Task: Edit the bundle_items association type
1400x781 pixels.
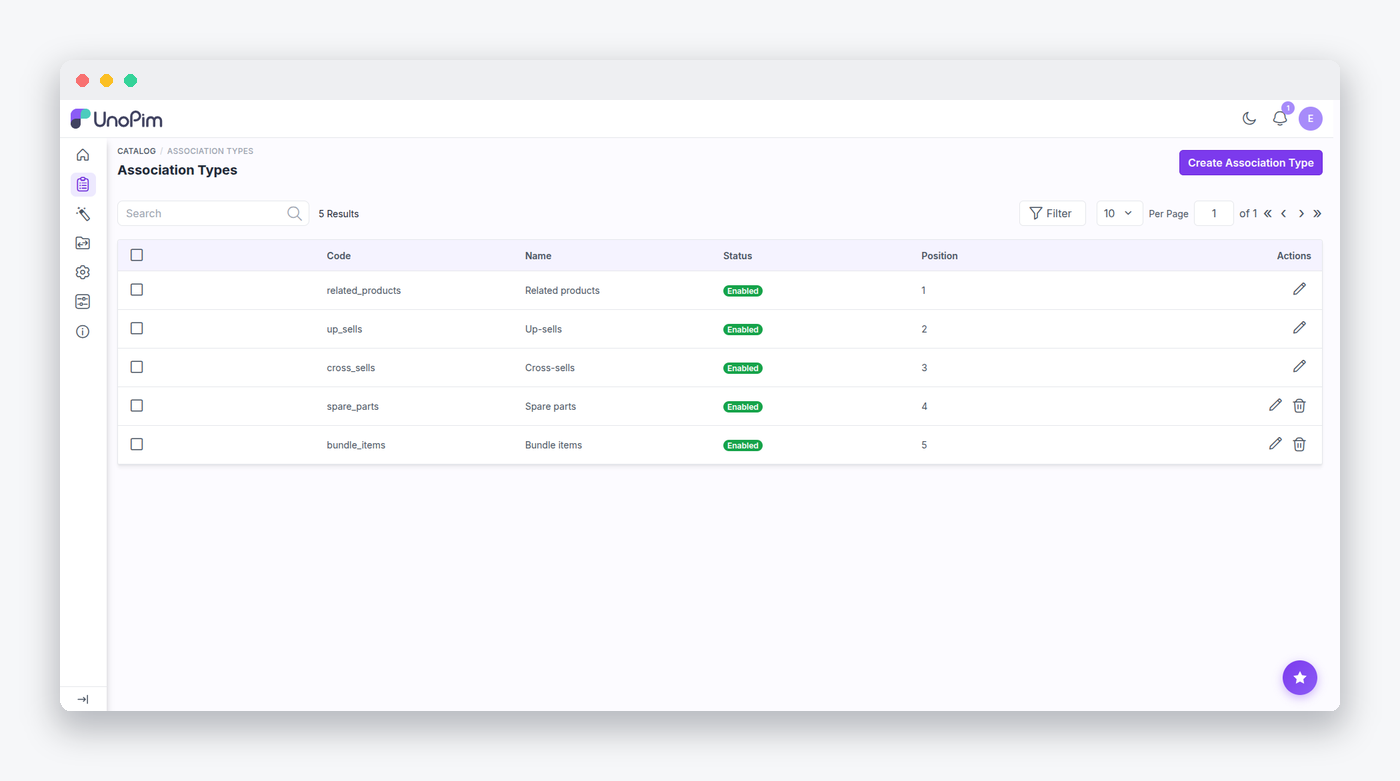Action: 1275,444
